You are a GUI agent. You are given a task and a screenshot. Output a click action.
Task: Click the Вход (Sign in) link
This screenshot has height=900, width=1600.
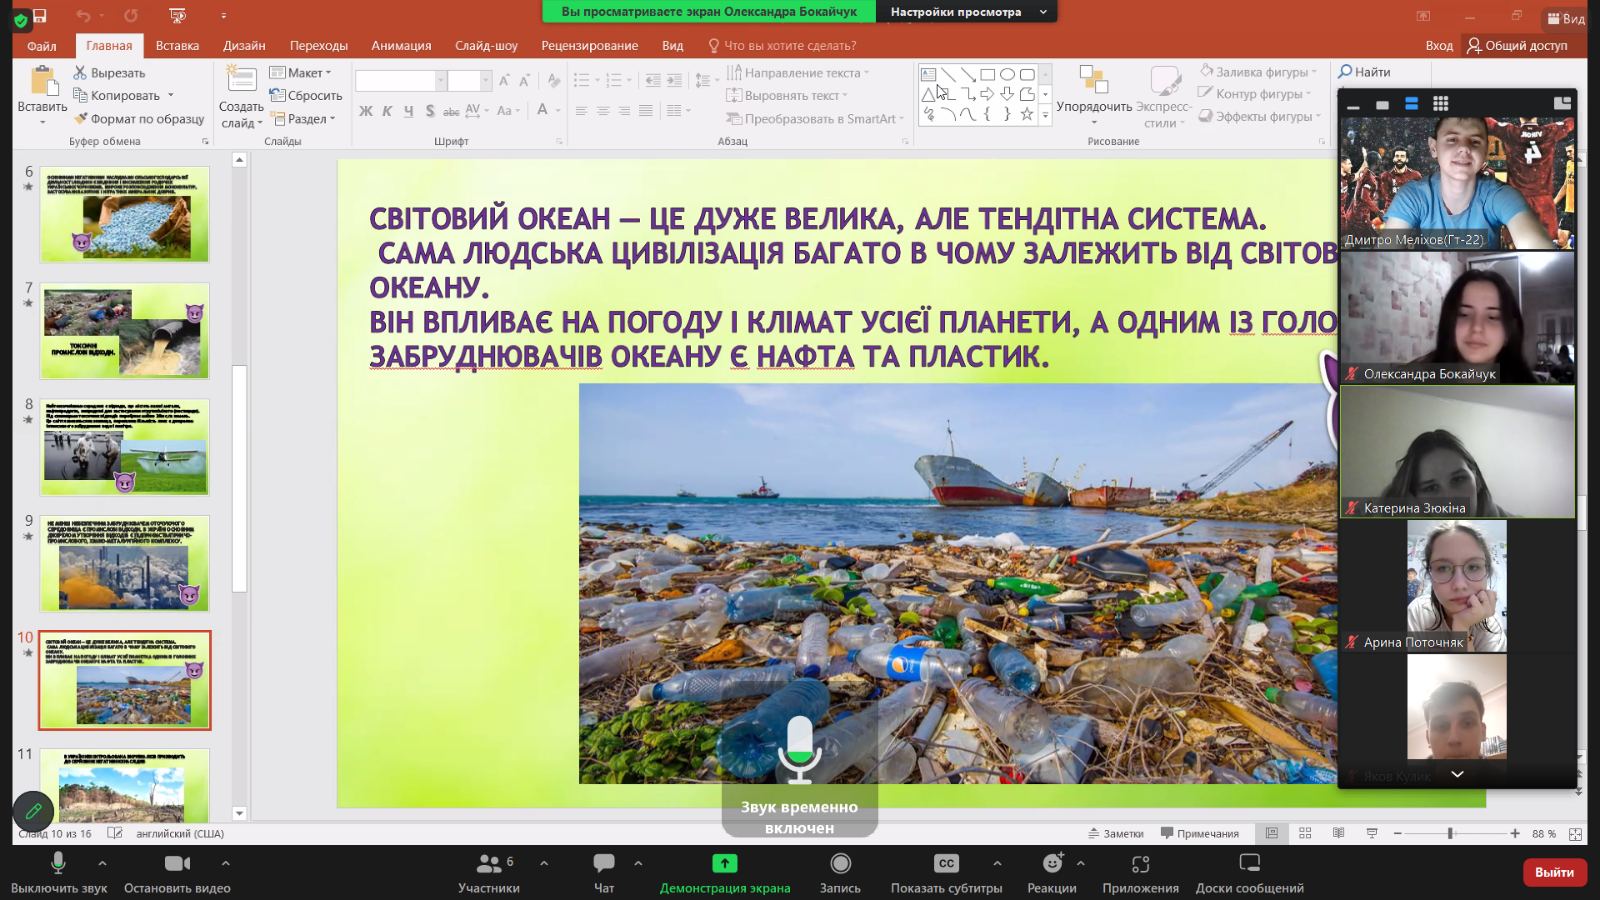(x=1439, y=45)
